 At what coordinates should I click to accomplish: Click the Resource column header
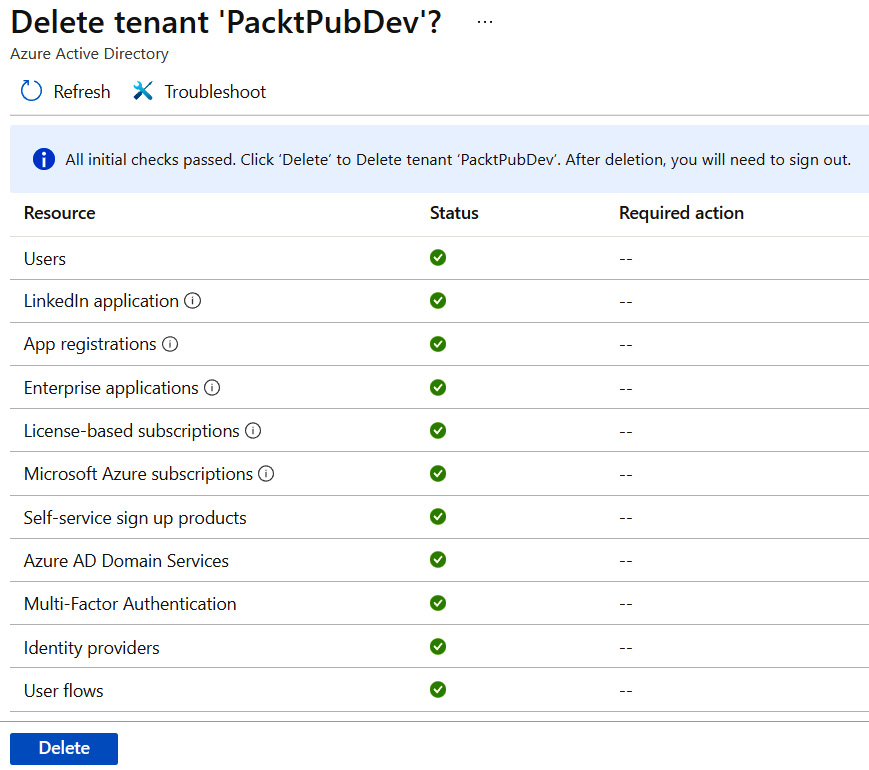(x=59, y=213)
